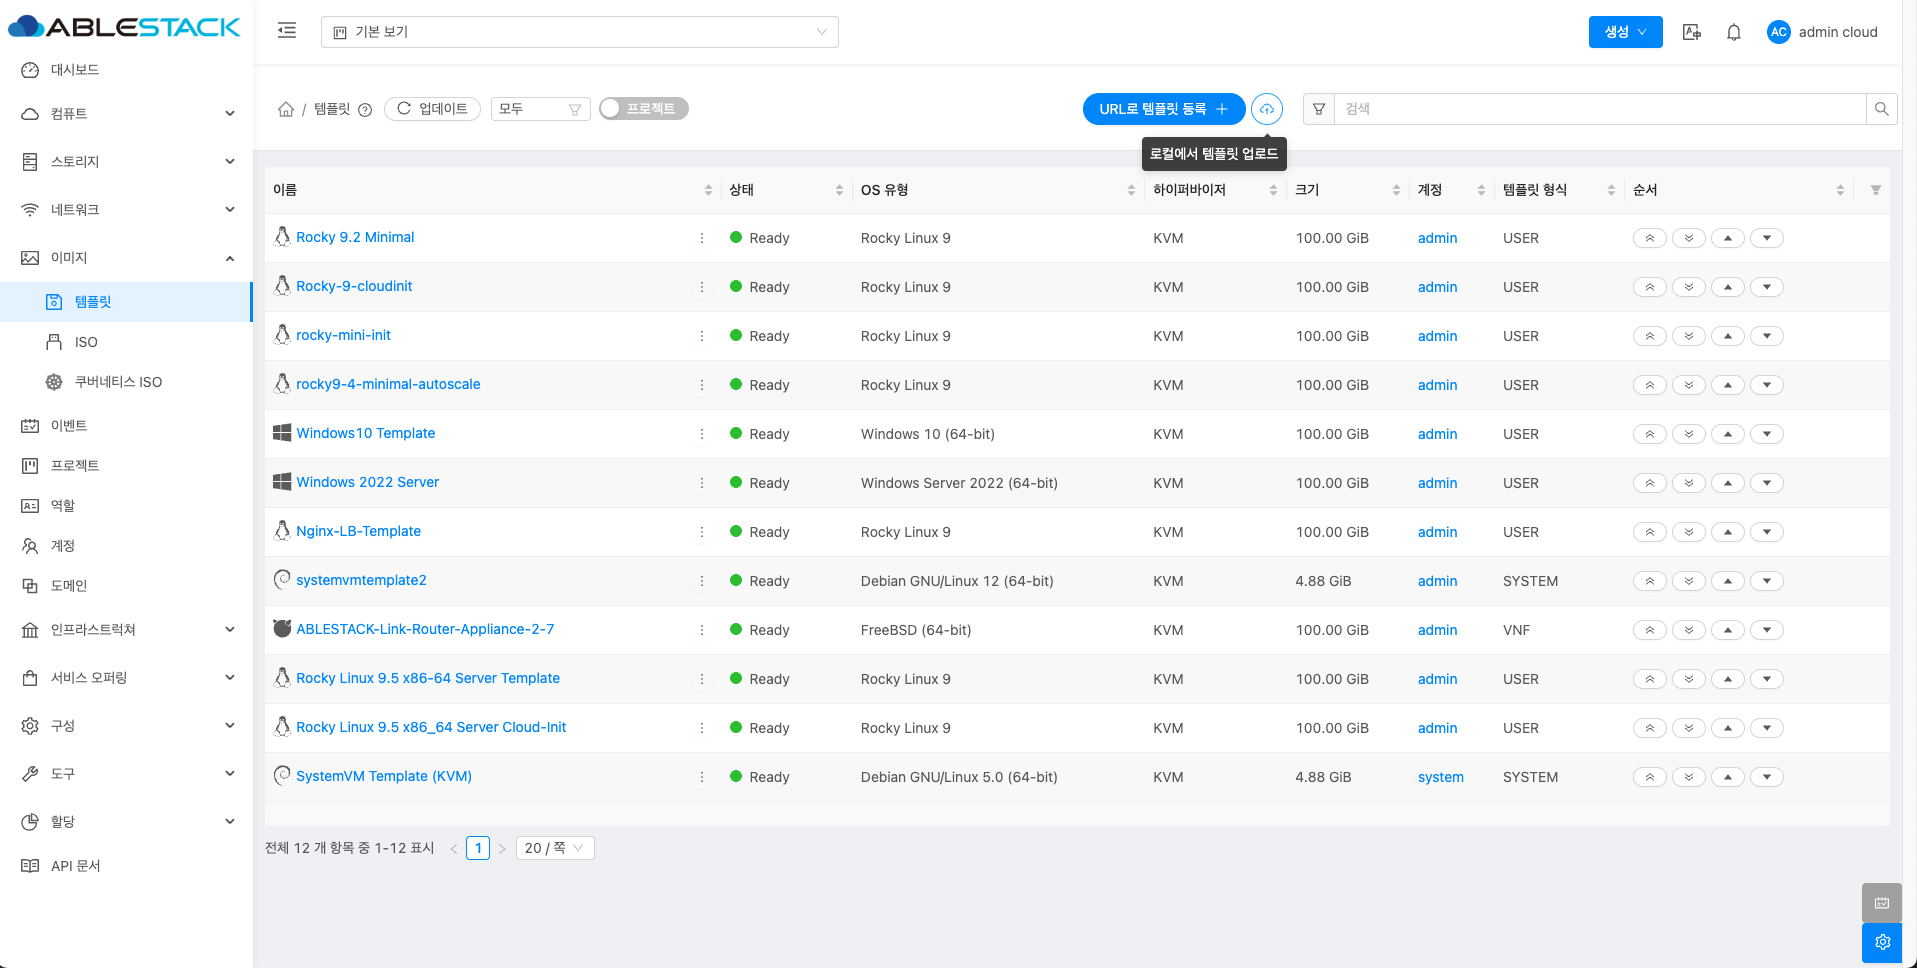1917x968 pixels.
Task: Click the home breadcrumb icon
Action: [286, 109]
